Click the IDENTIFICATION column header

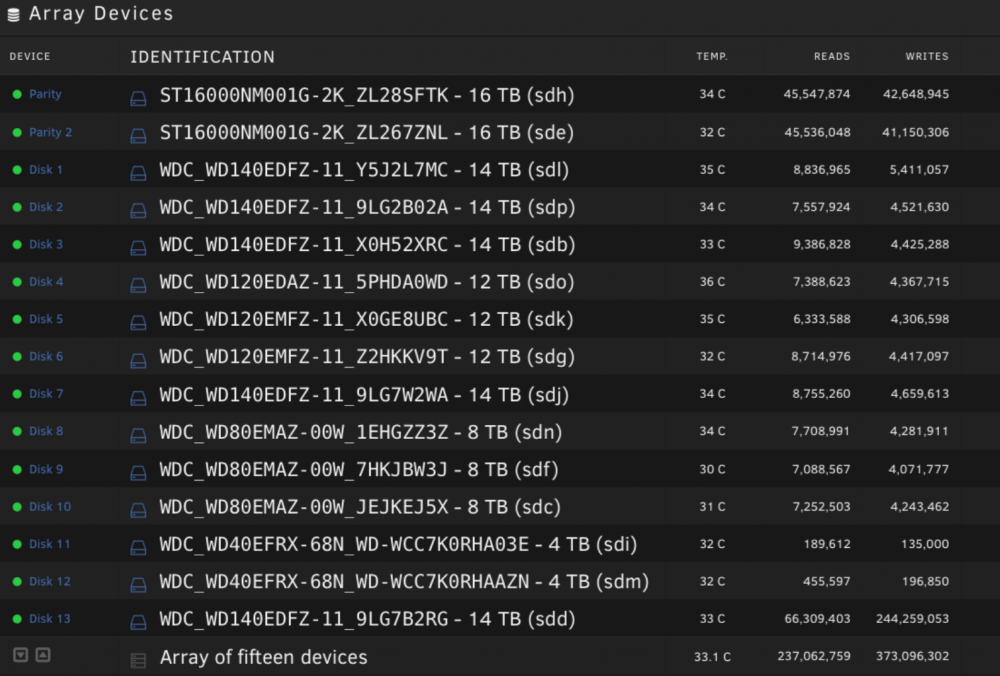[202, 57]
